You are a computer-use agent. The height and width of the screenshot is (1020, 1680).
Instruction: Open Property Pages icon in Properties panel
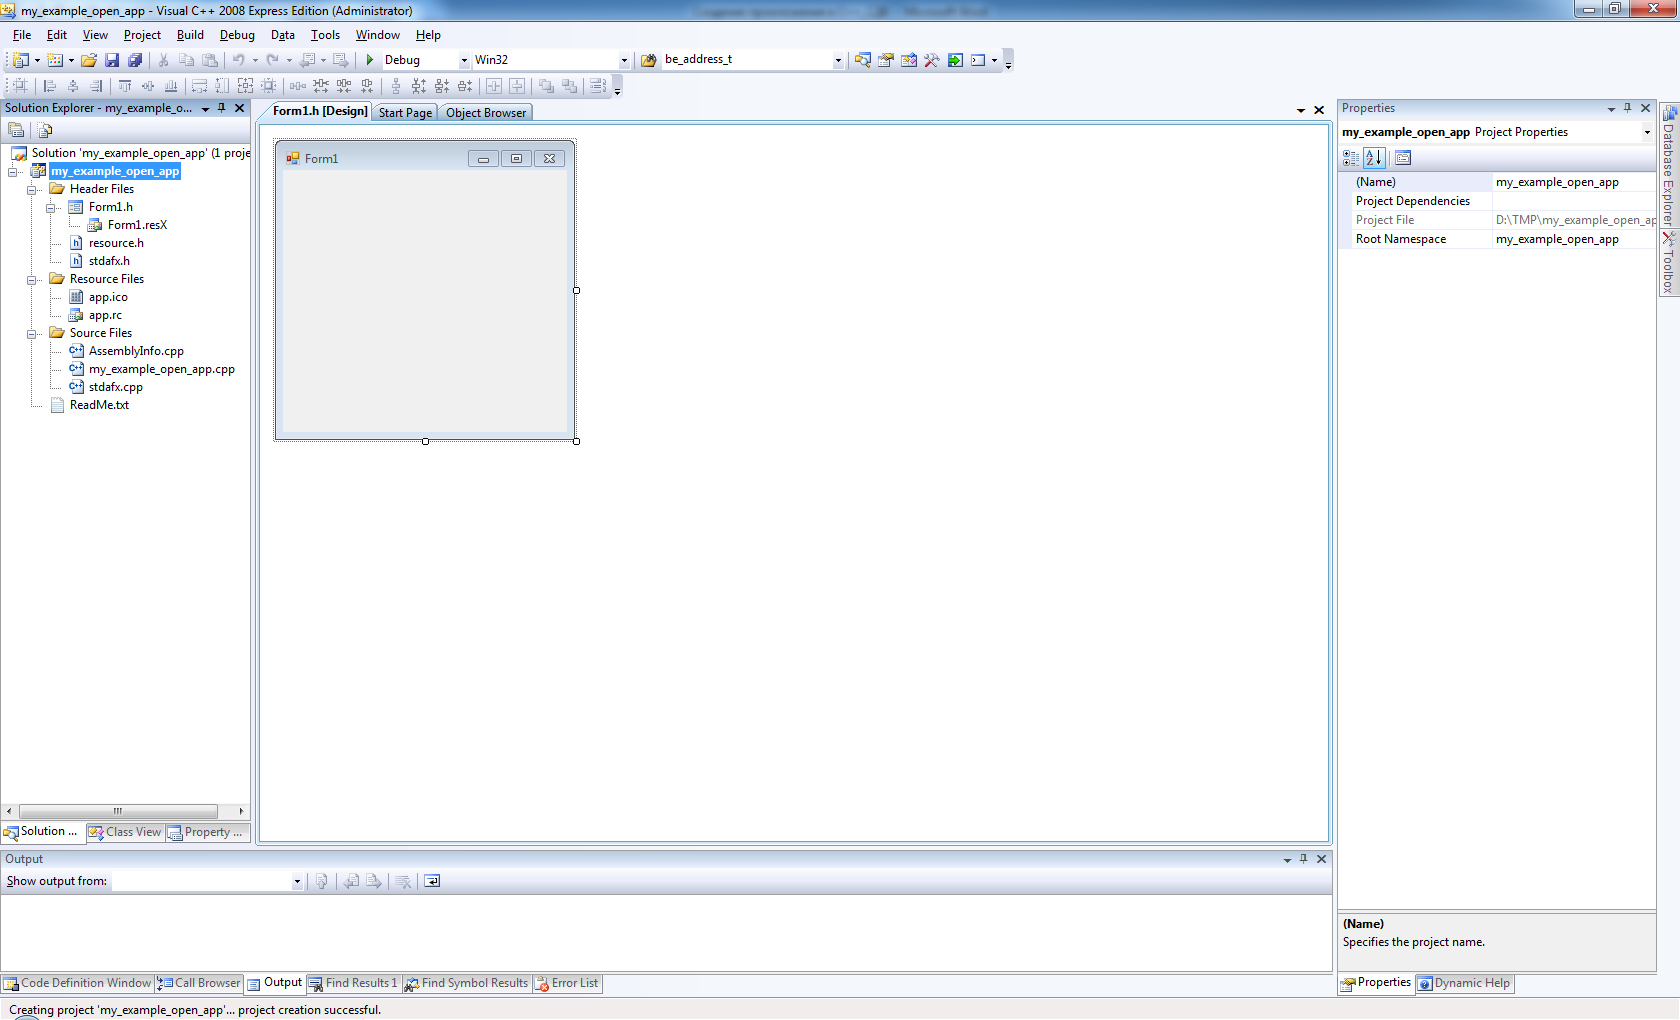pyautogui.click(x=1403, y=158)
